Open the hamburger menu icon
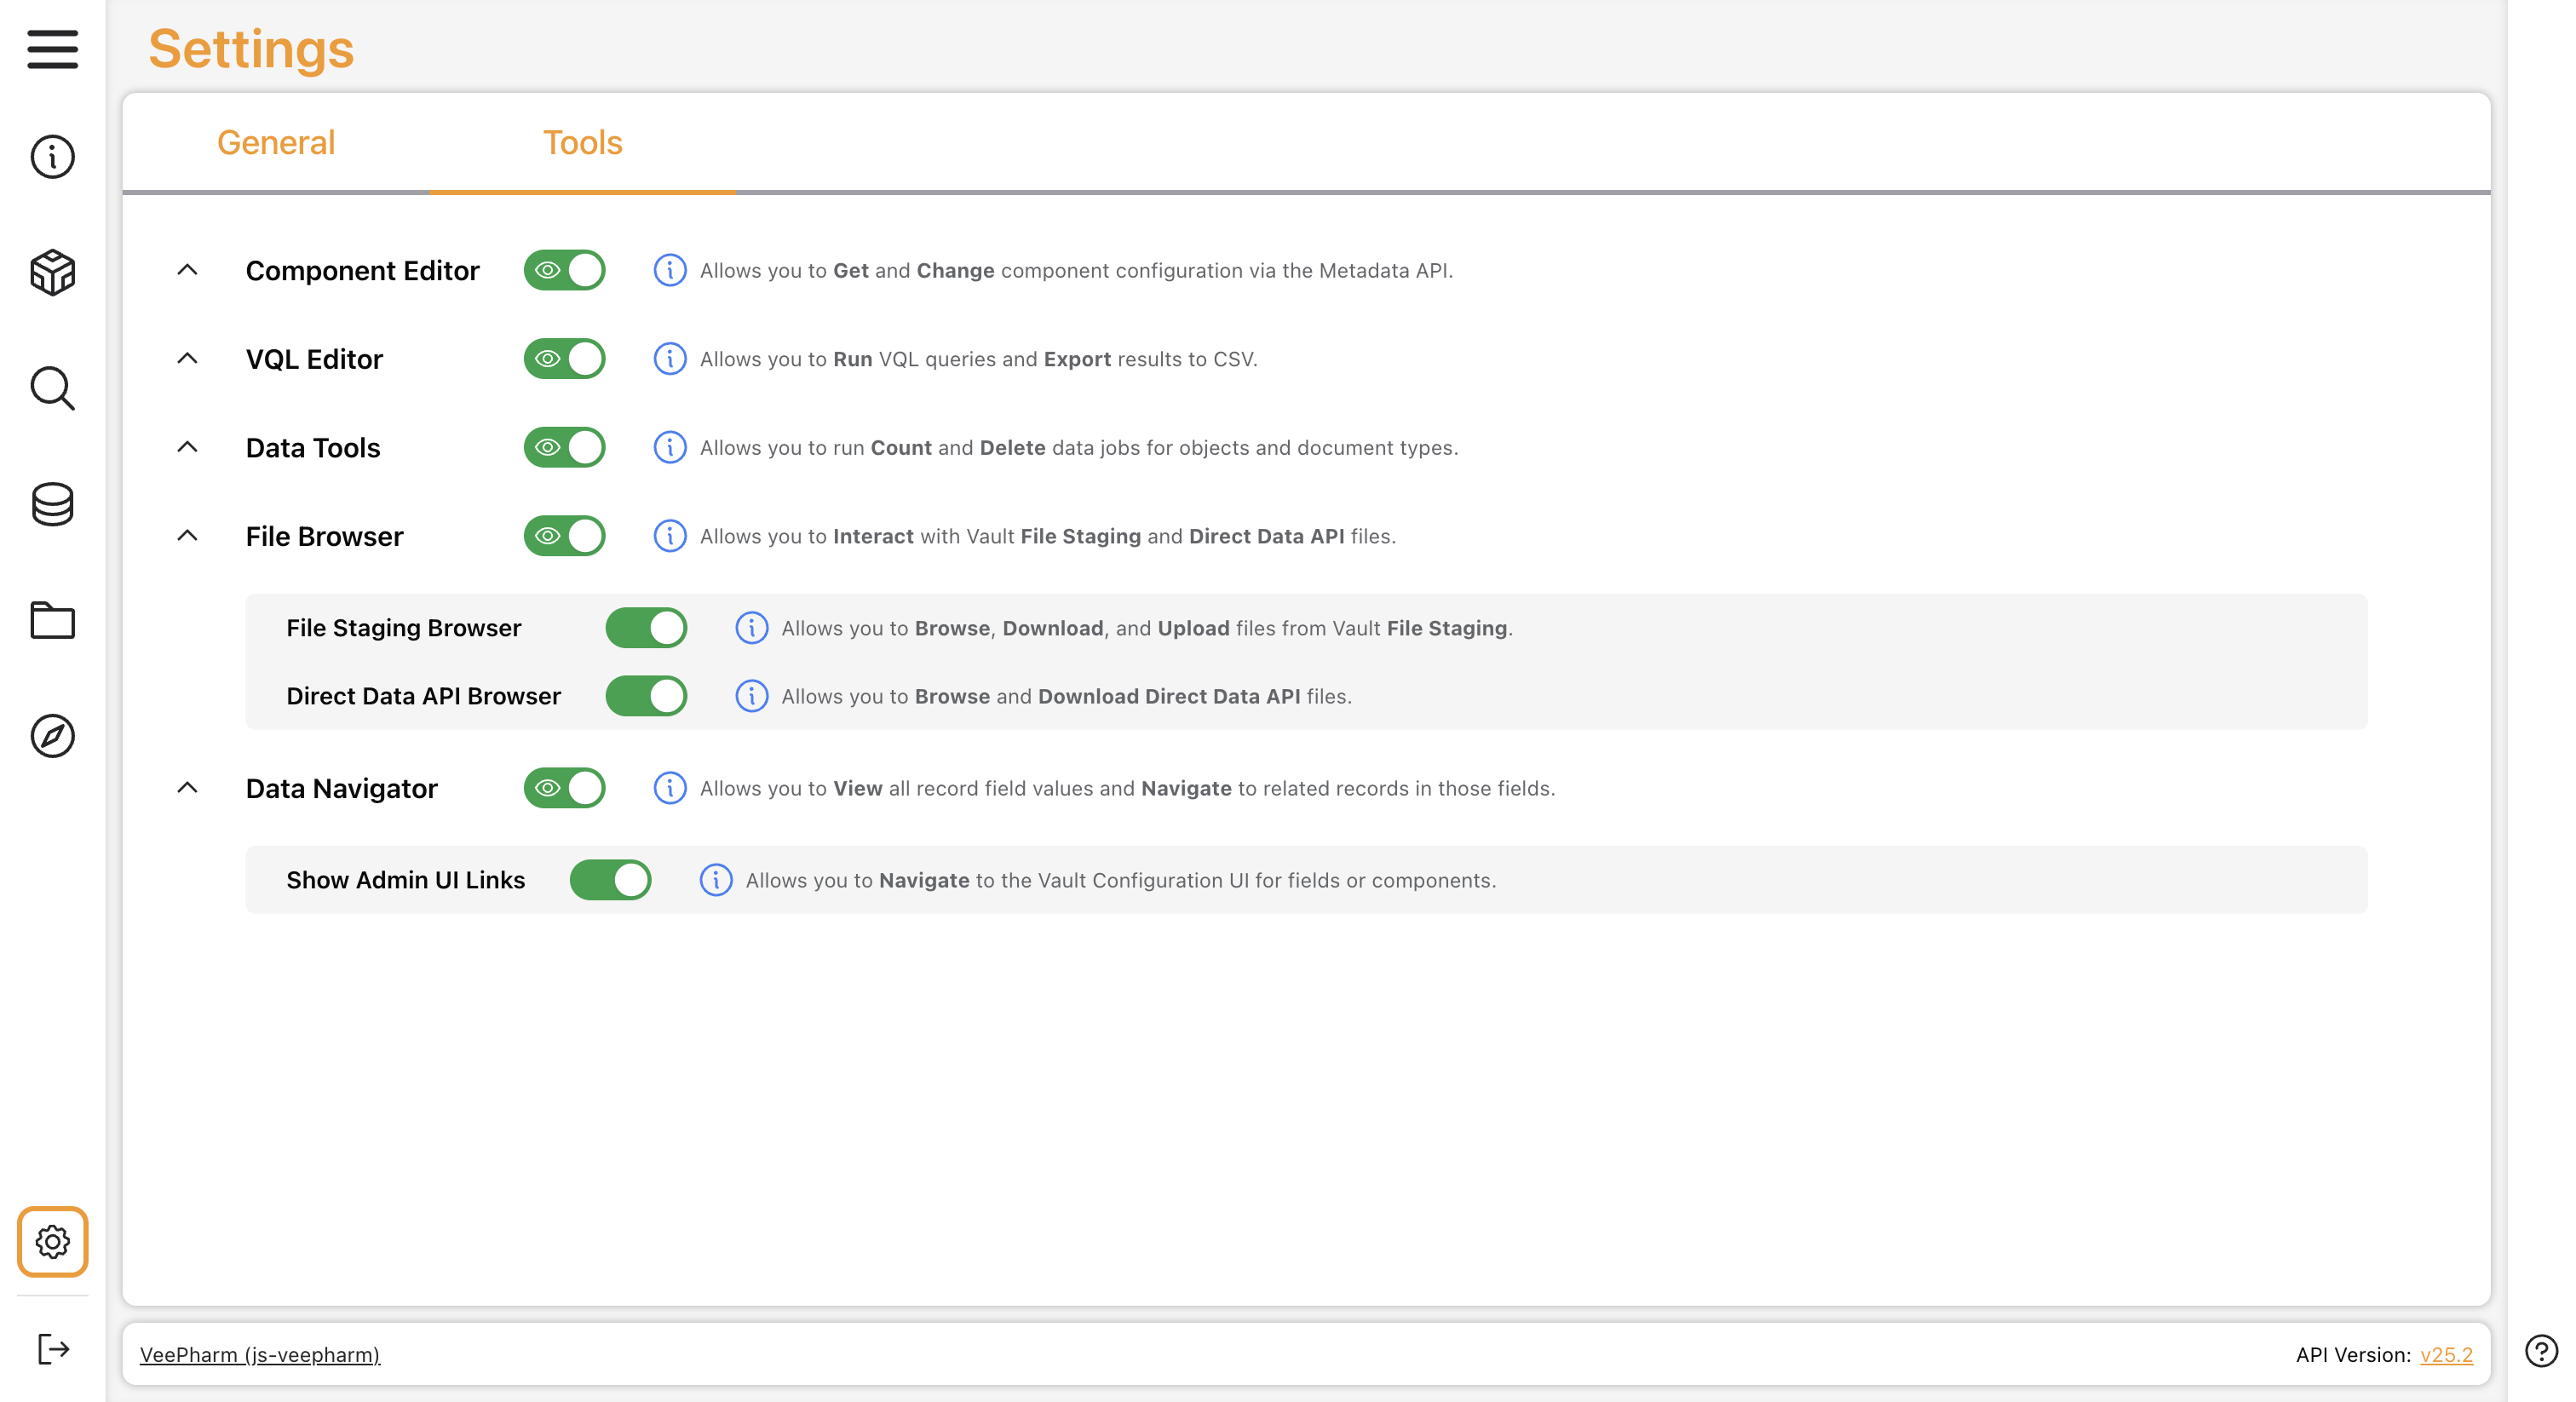Viewport: 2576px width, 1402px height. click(52, 48)
